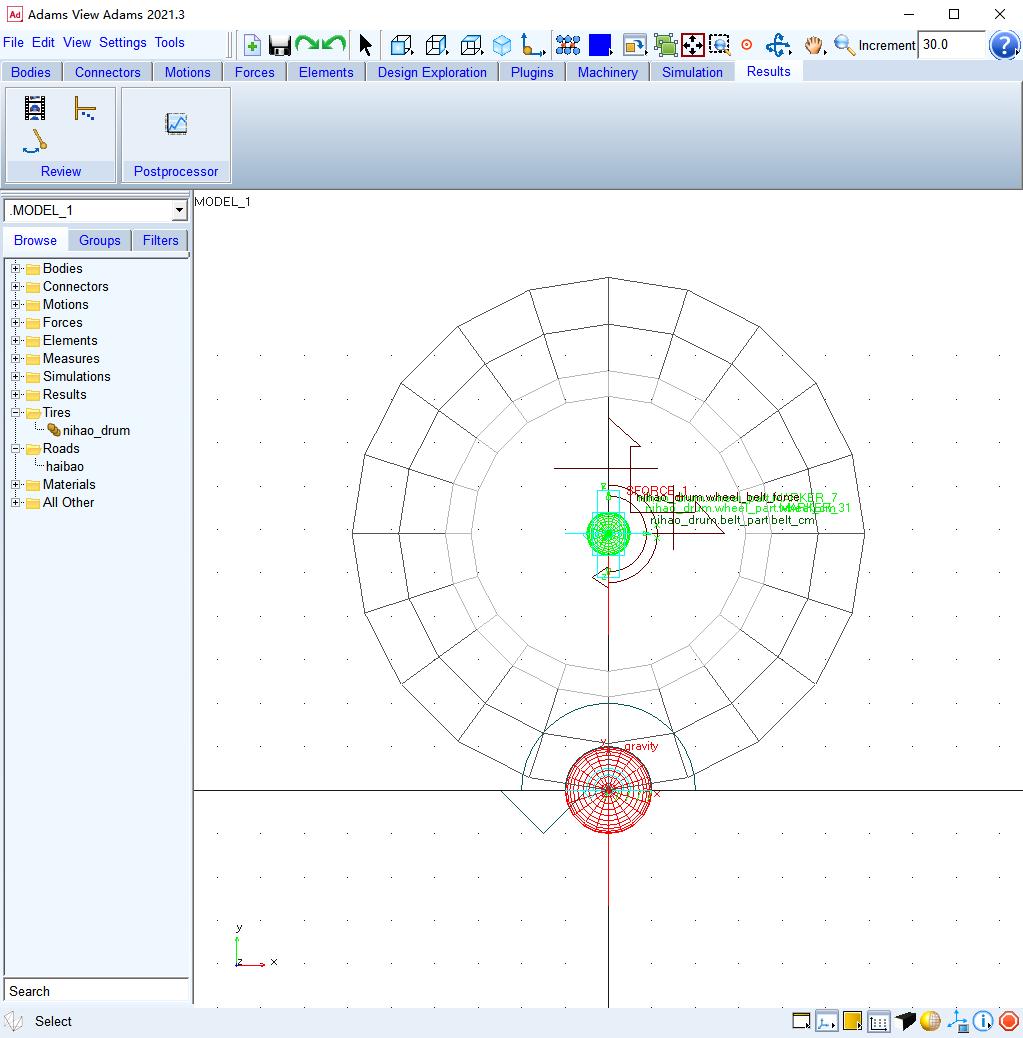This screenshot has width=1023, height=1038.
Task: Select the arrow pointer tool
Action: 365,45
